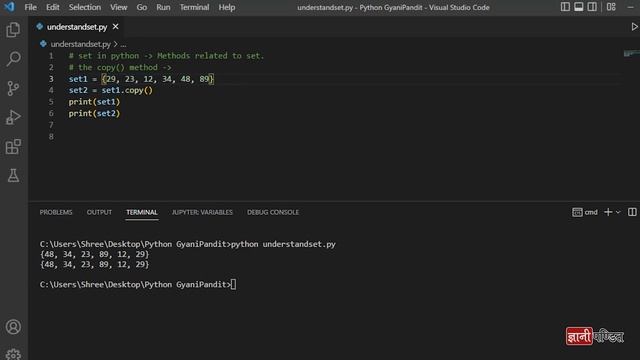Open the Explorer view in activity bar
This screenshot has width=640, height=360.
[13, 30]
